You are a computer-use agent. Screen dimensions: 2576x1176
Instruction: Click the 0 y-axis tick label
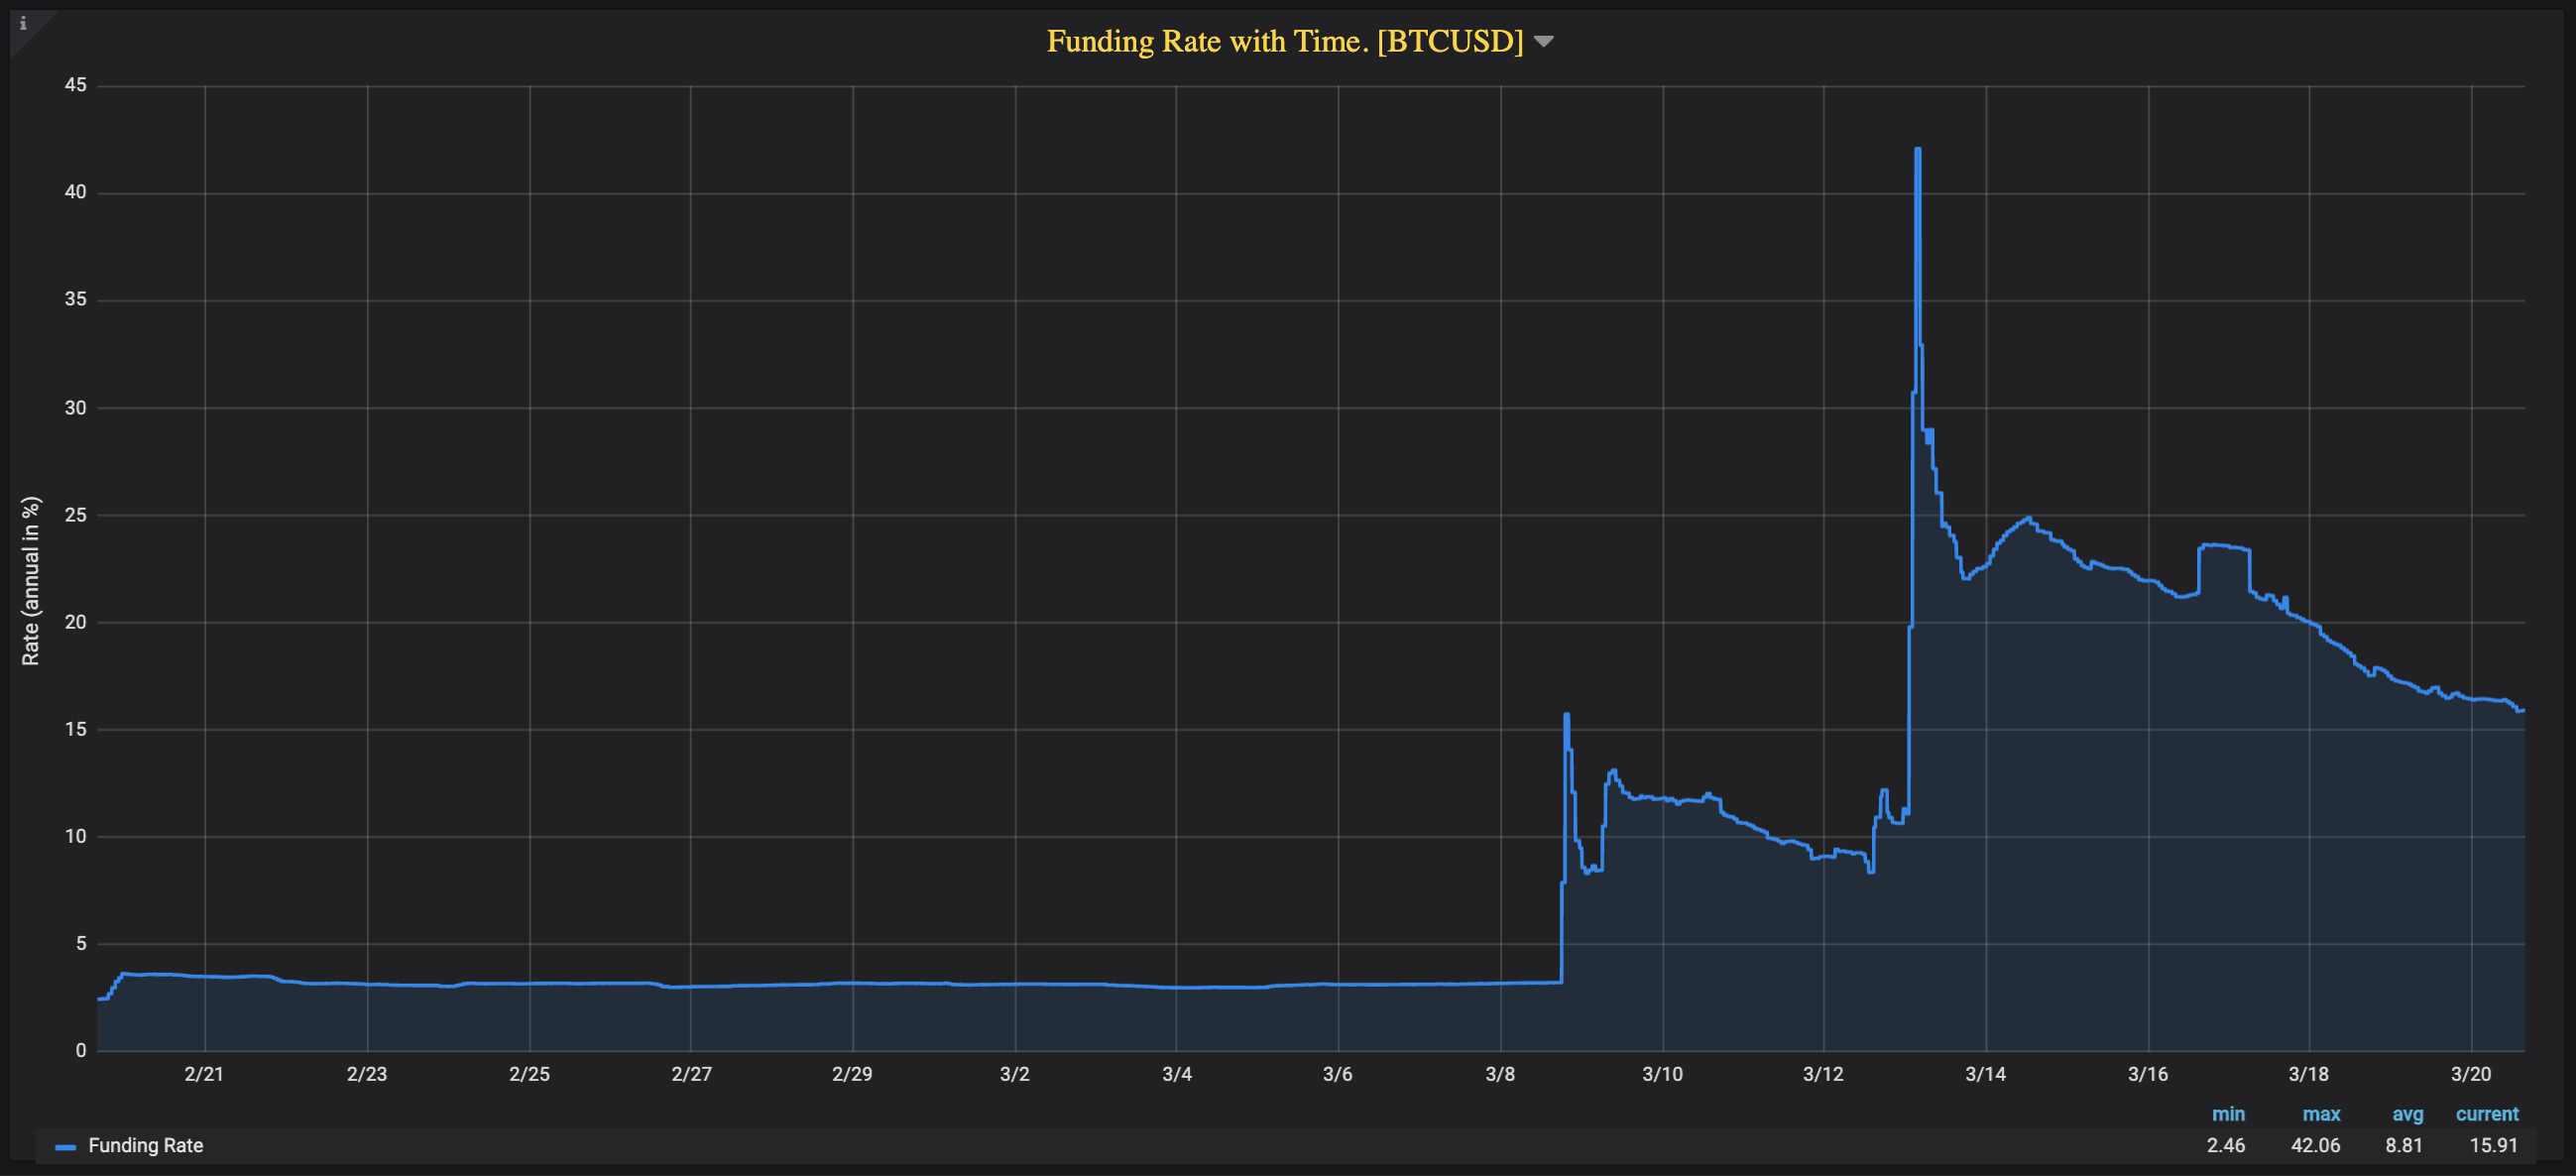click(81, 1050)
